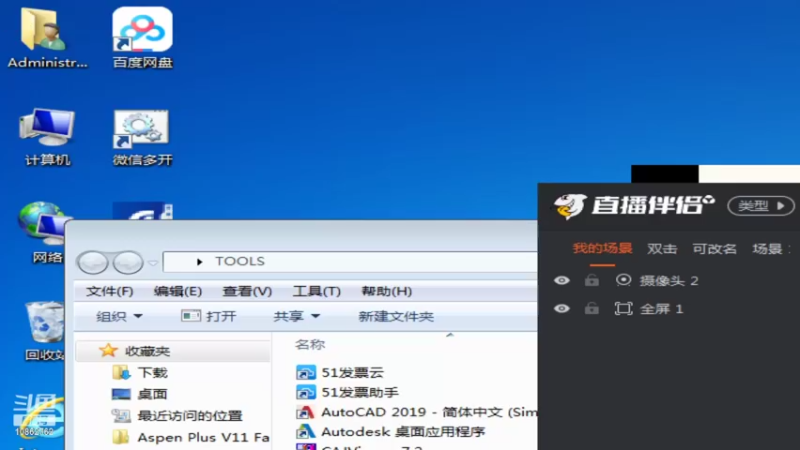Image resolution: width=800 pixels, height=450 pixels.
Task: Click the 下载 folder icon in sidebar
Action: [x=121, y=372]
